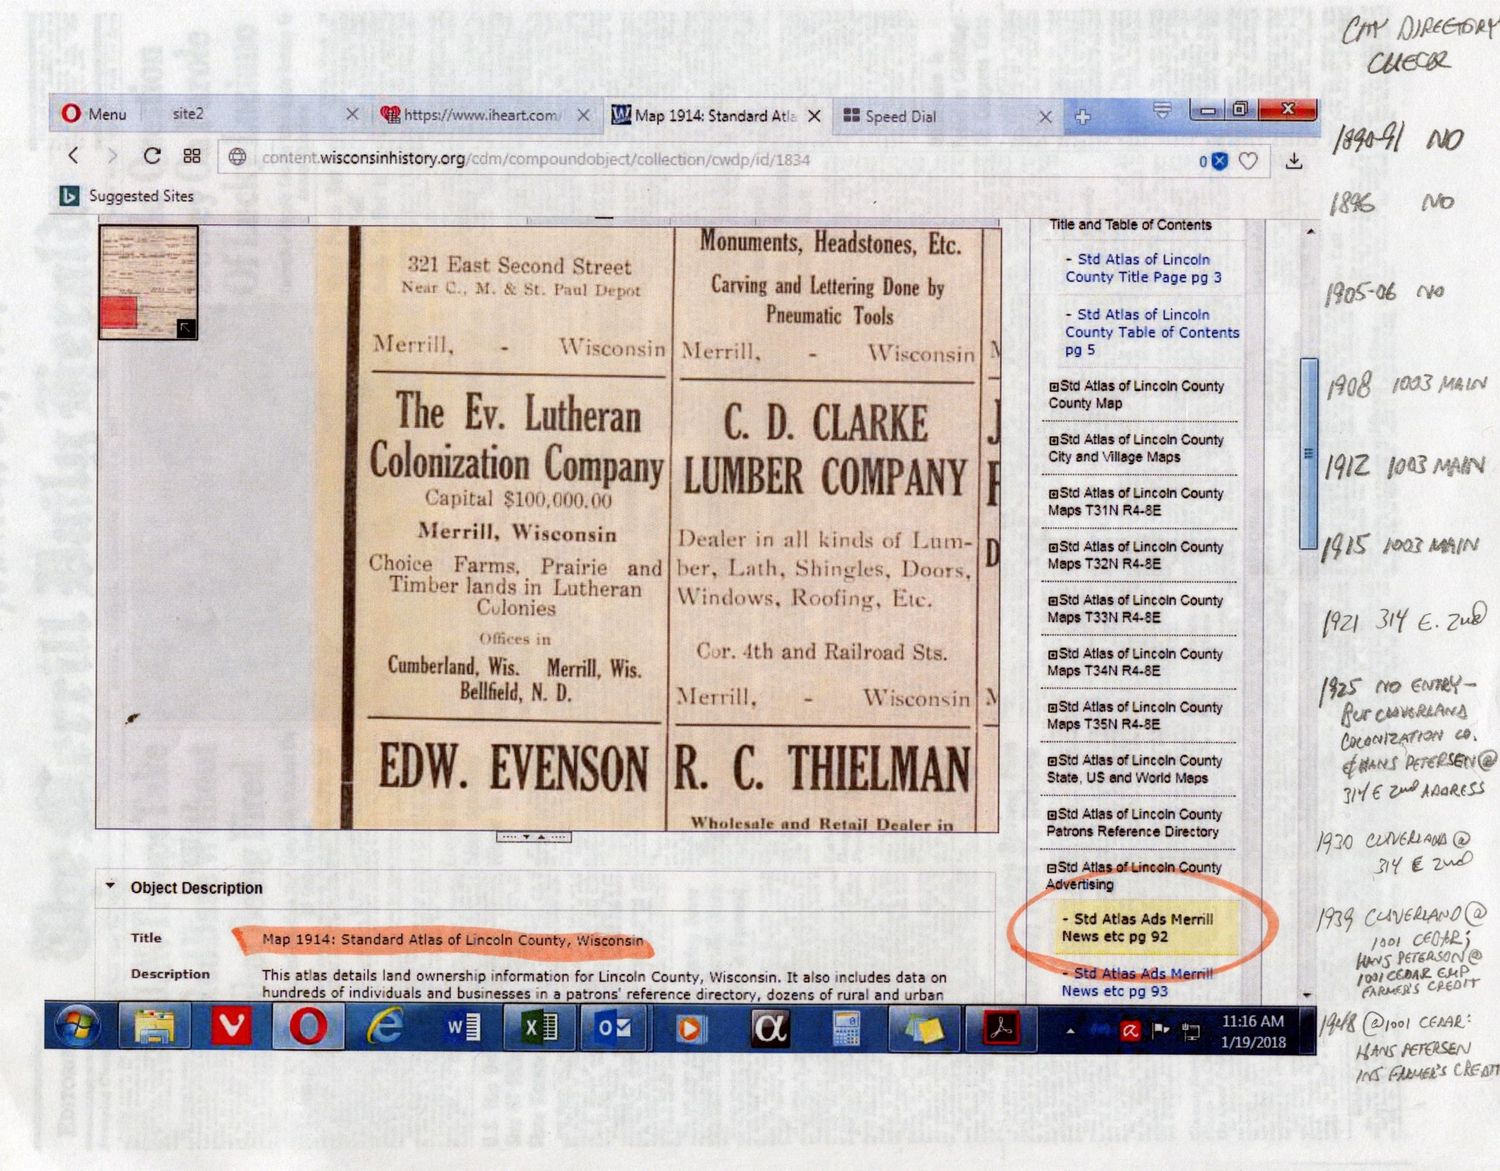The image size is (1500, 1171).
Task: Close the Speed Dial tab
Action: click(x=1045, y=117)
